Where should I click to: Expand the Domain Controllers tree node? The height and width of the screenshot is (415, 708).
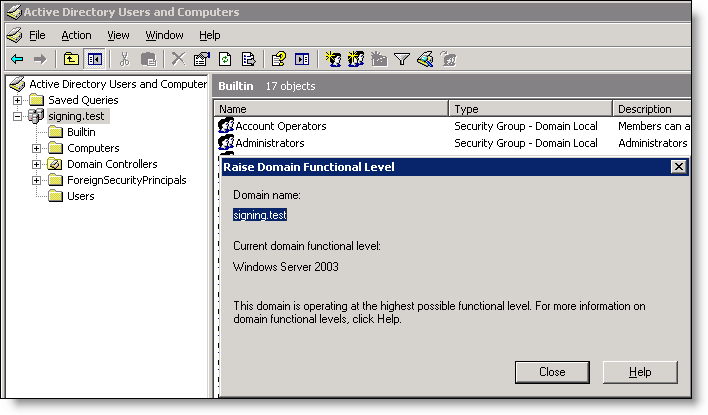click(37, 164)
